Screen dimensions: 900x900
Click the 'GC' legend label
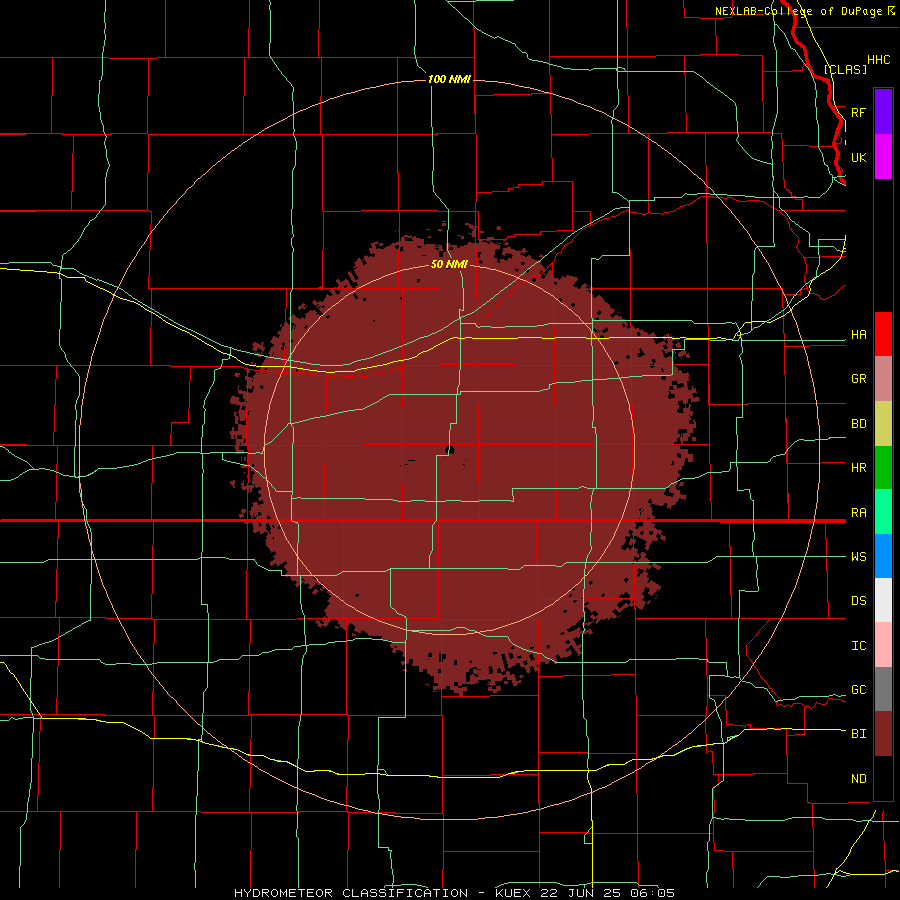858,690
